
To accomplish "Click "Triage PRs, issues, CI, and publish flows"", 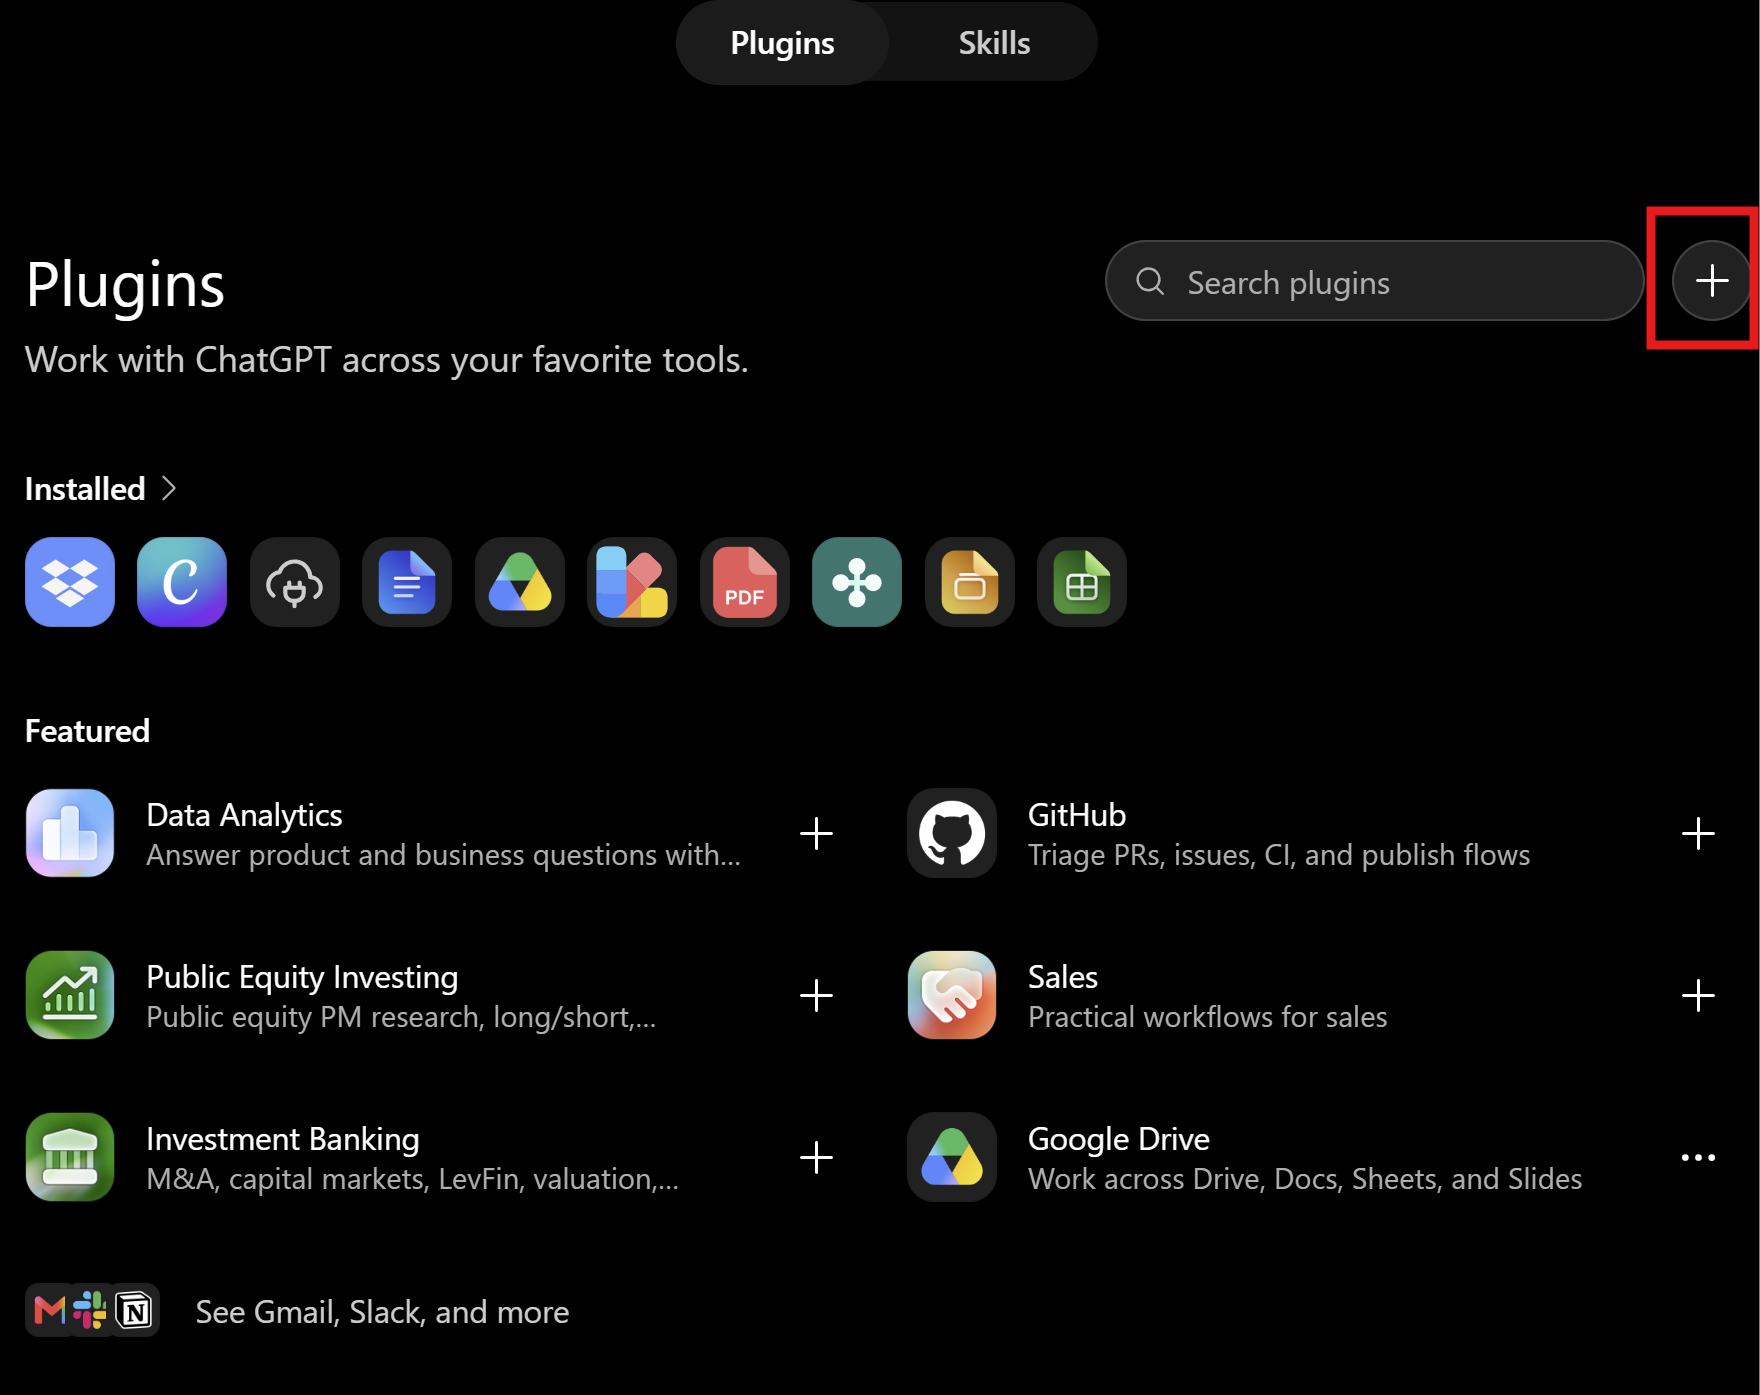I will click(x=1279, y=855).
